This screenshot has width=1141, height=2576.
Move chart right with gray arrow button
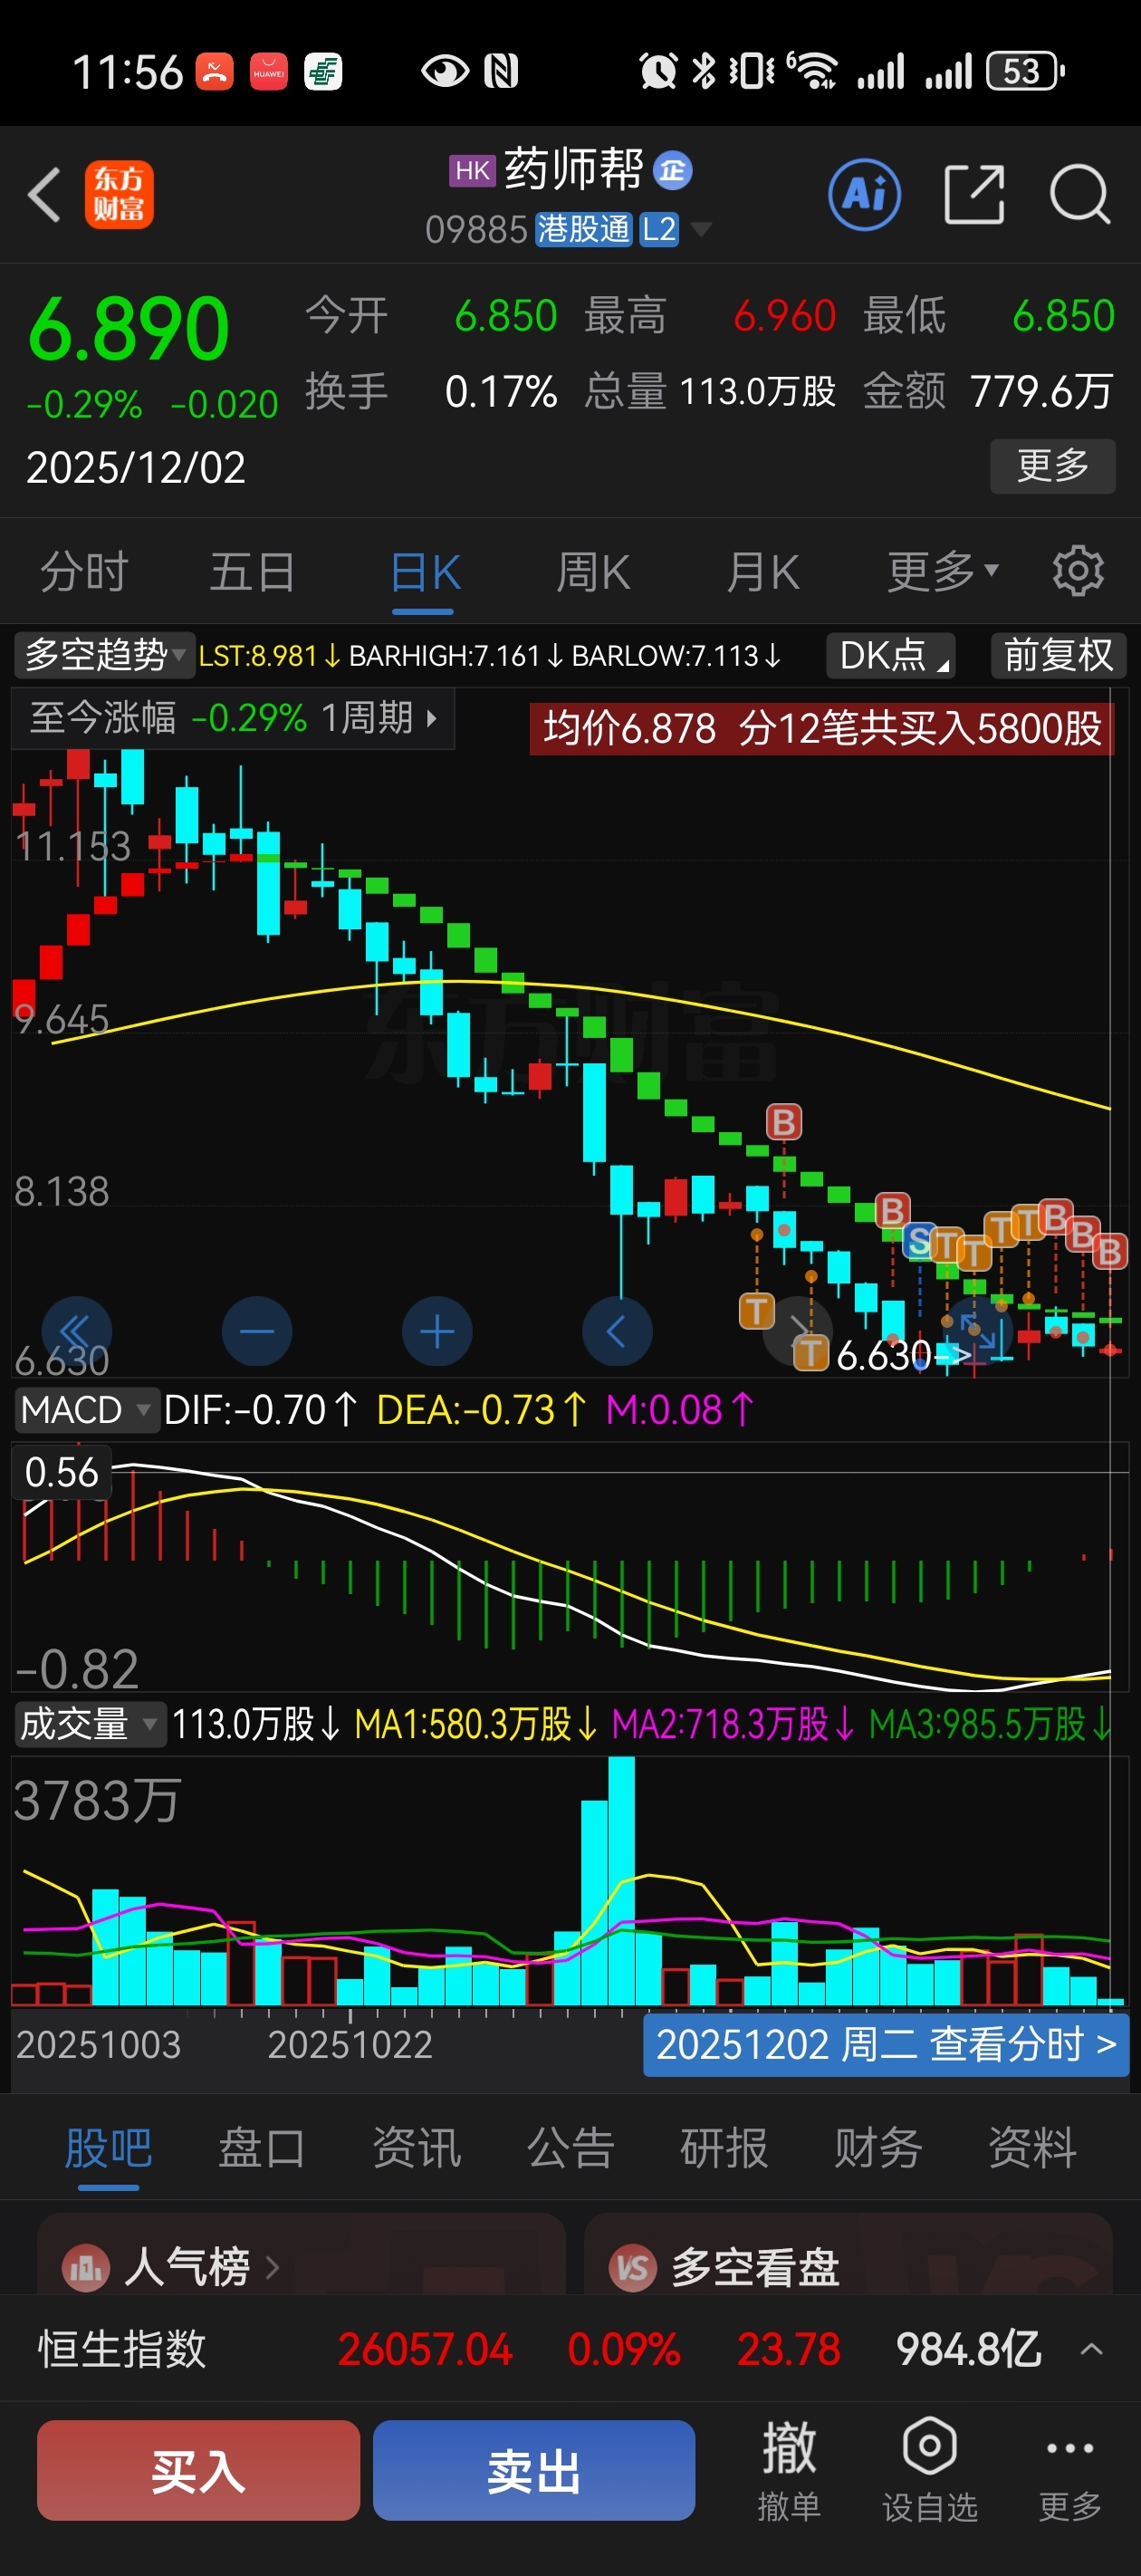coord(797,1329)
